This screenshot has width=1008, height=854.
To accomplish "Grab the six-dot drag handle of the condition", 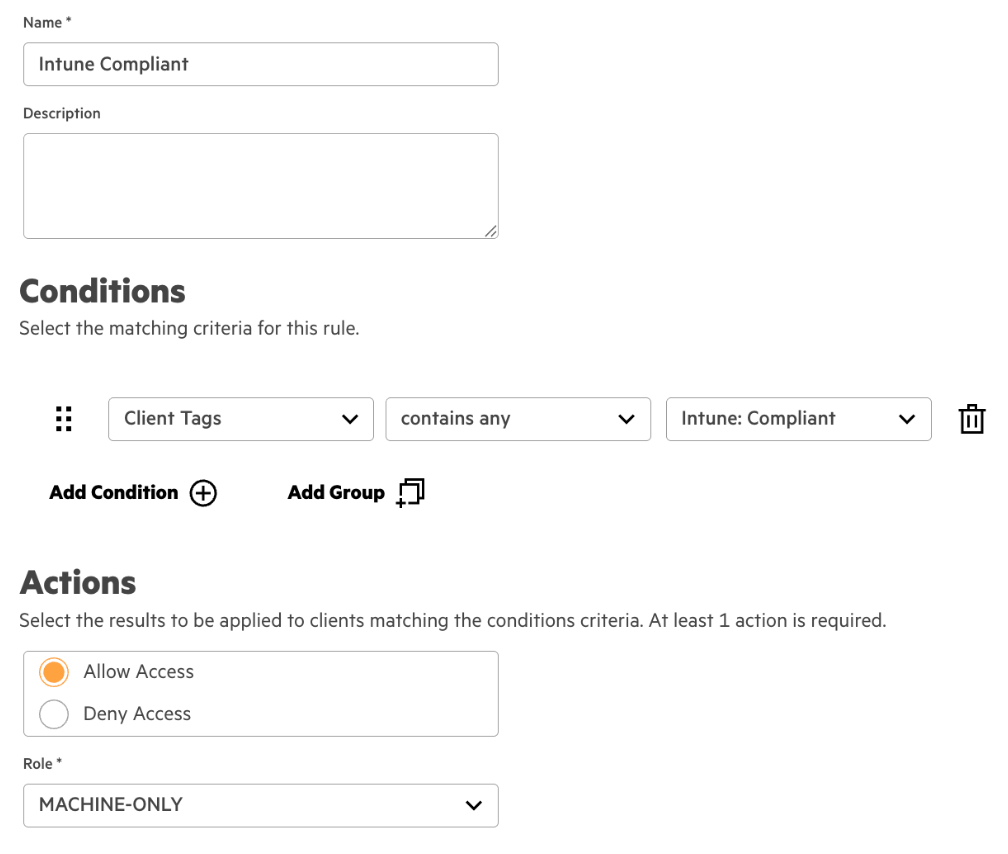I will [x=64, y=419].
